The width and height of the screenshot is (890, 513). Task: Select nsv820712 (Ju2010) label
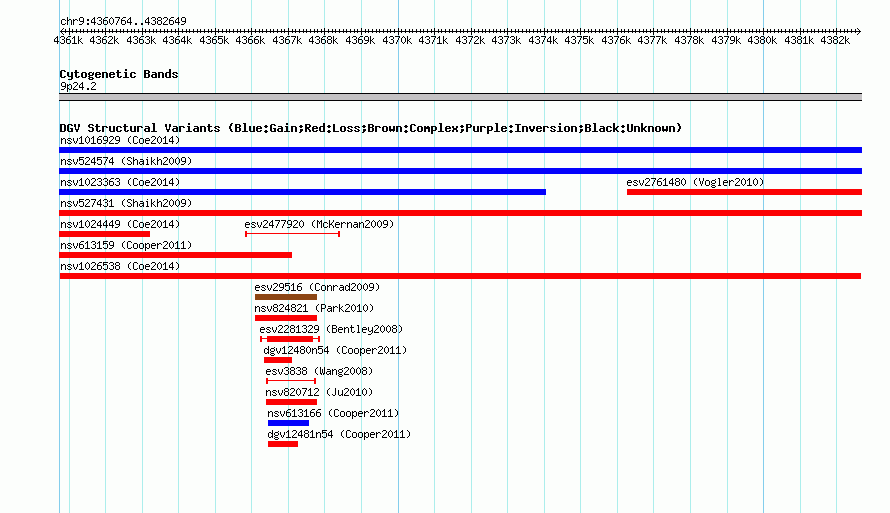(319, 392)
